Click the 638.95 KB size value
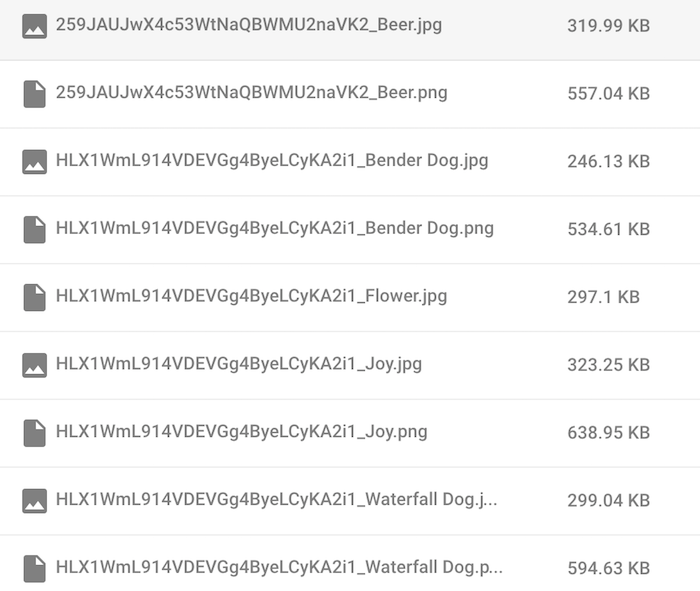 click(x=608, y=433)
